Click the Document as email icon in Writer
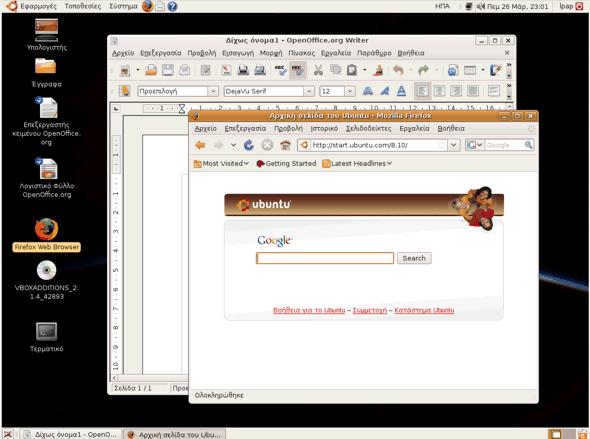Screen dimensions: 590x439 coord(184,70)
